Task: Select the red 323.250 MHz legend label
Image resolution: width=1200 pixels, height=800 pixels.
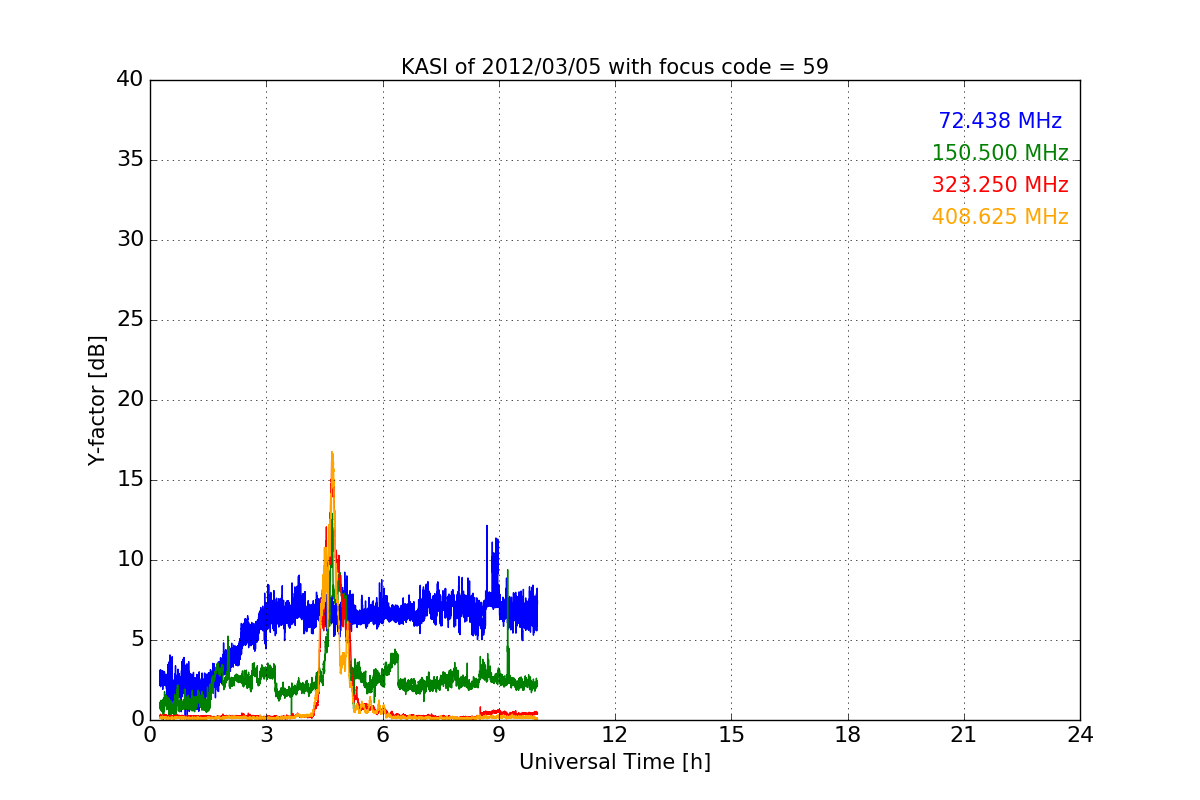Action: point(1000,185)
